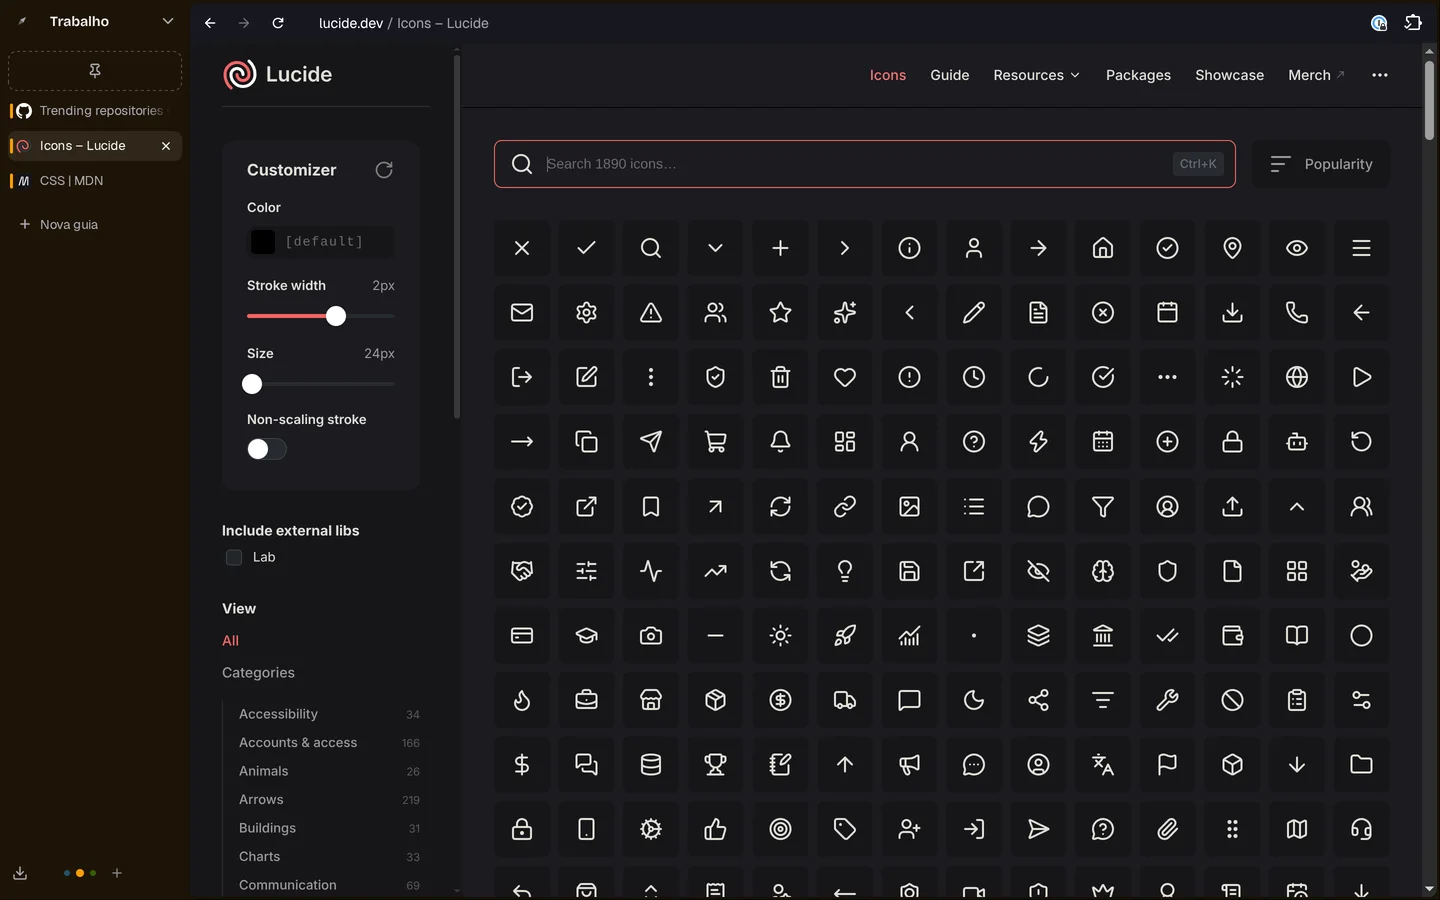Open the browser extensions puzzle icon
The image size is (1440, 900).
pos(1413,22)
